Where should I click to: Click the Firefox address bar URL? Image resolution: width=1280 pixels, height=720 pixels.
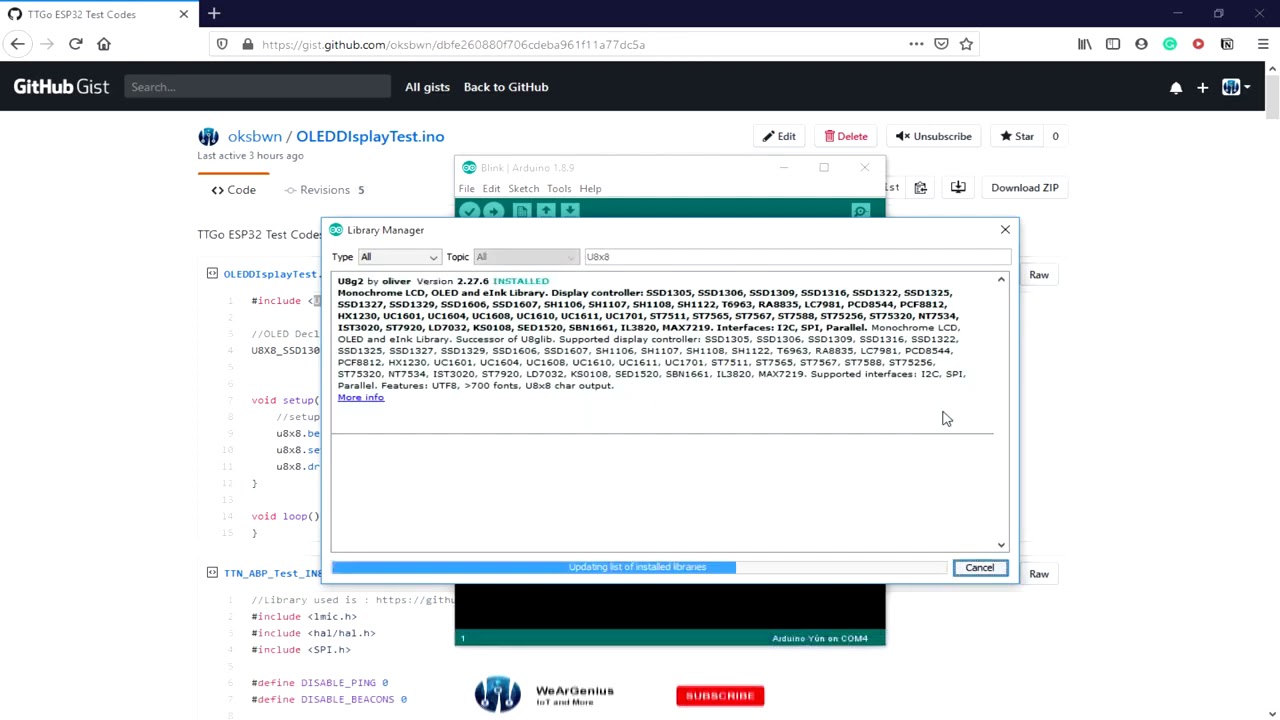point(453,44)
